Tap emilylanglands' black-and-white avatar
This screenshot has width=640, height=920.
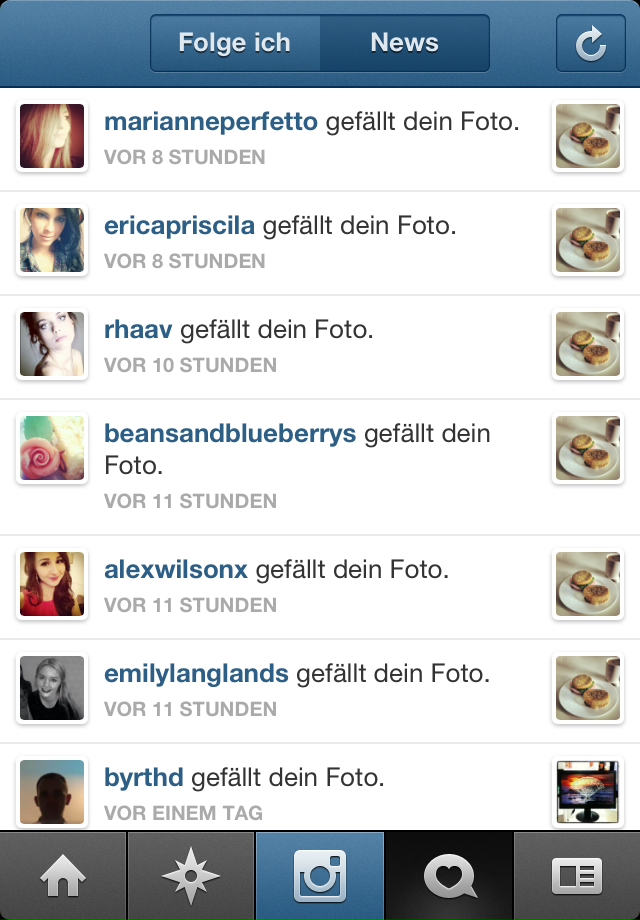click(52, 688)
